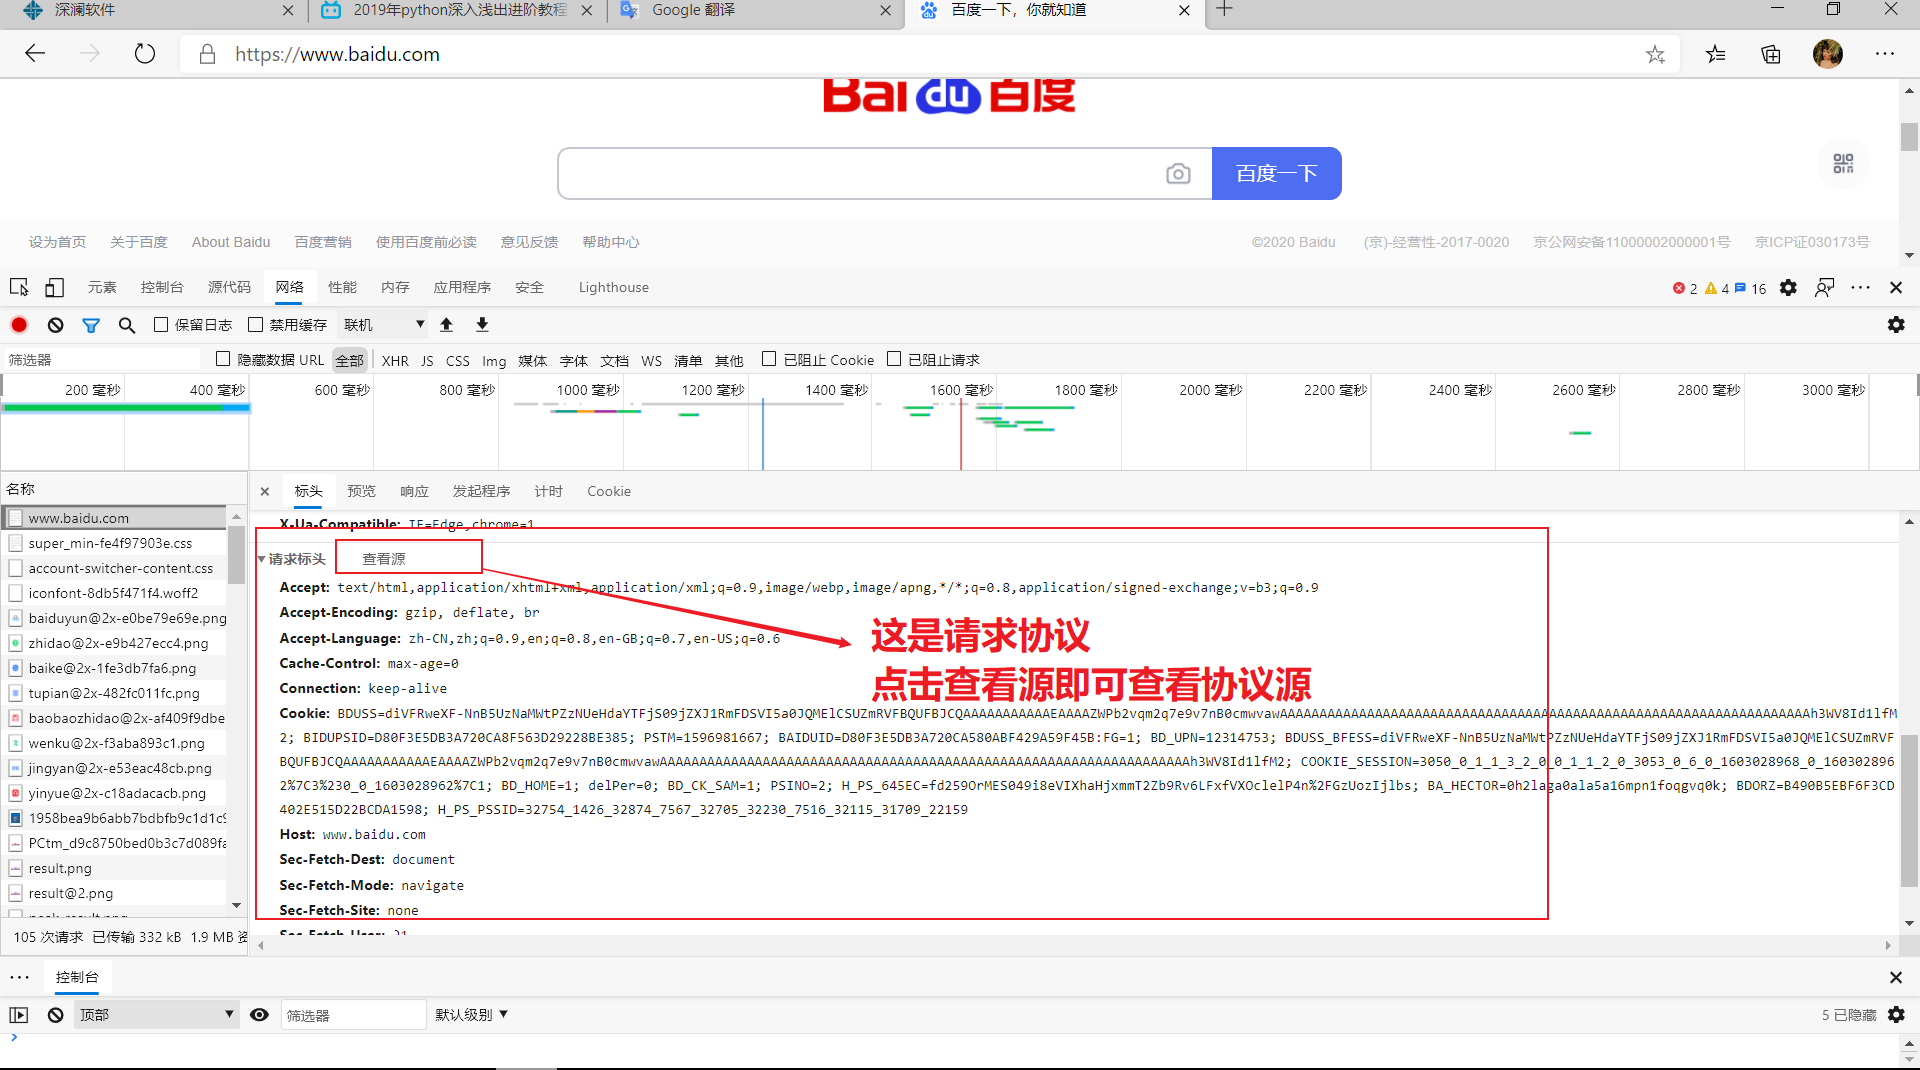Show the console sidebar

19,1015
